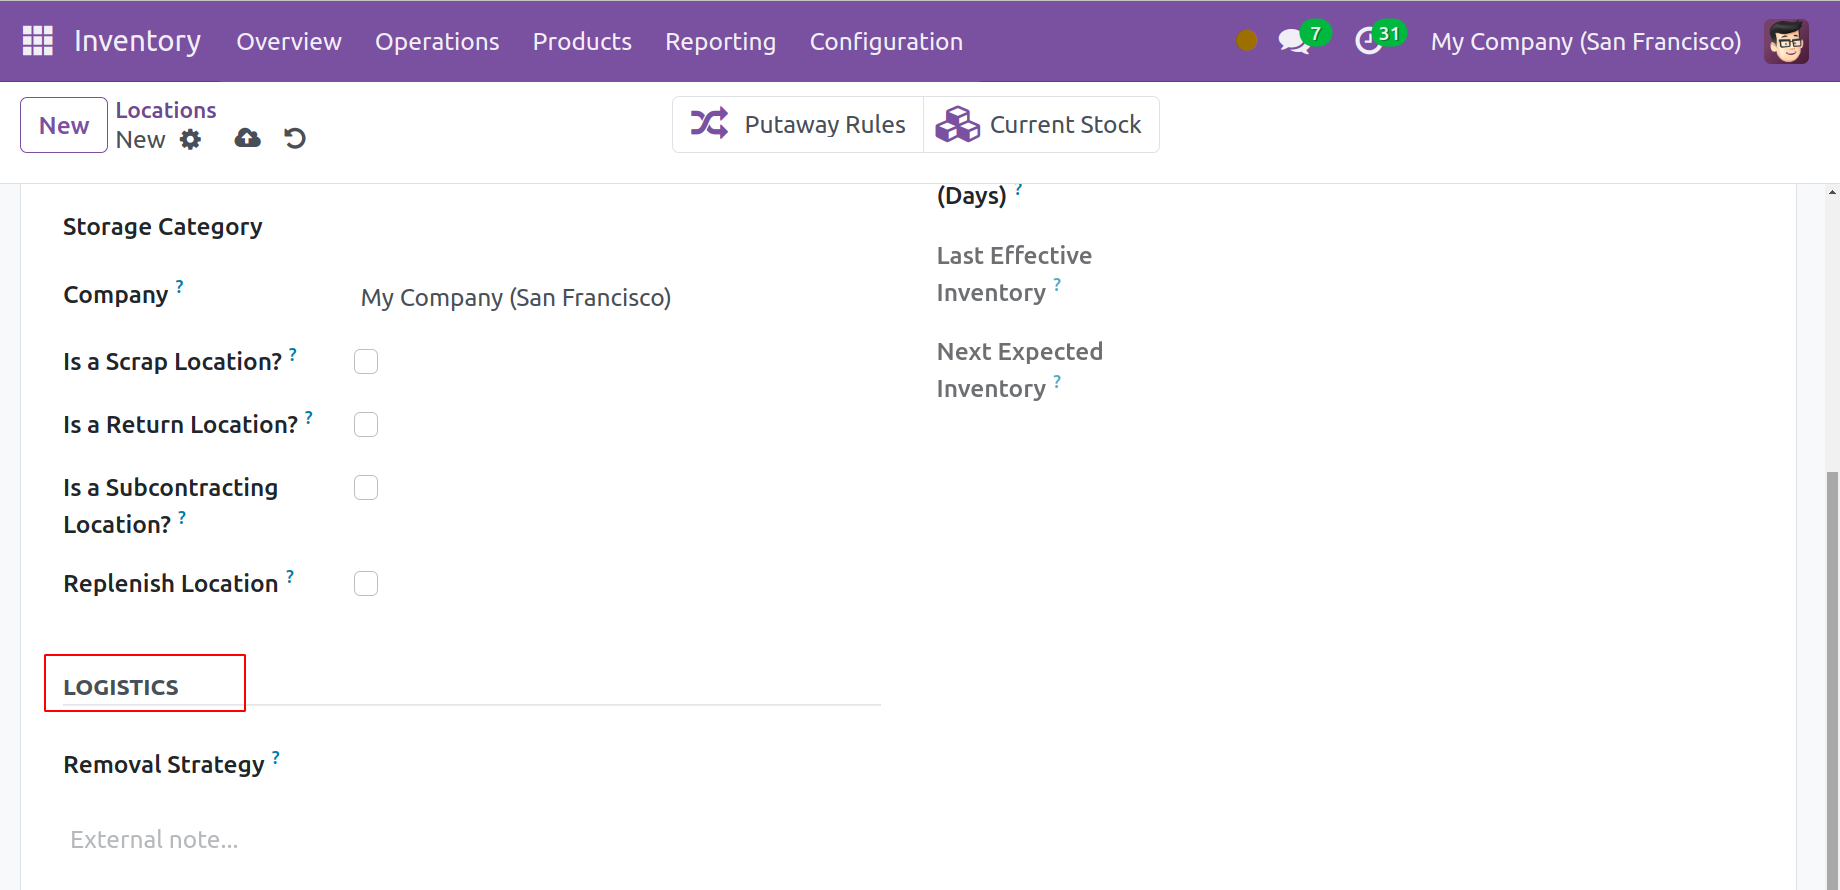Click the cloud upload save icon
The width and height of the screenshot is (1840, 890).
247,139
